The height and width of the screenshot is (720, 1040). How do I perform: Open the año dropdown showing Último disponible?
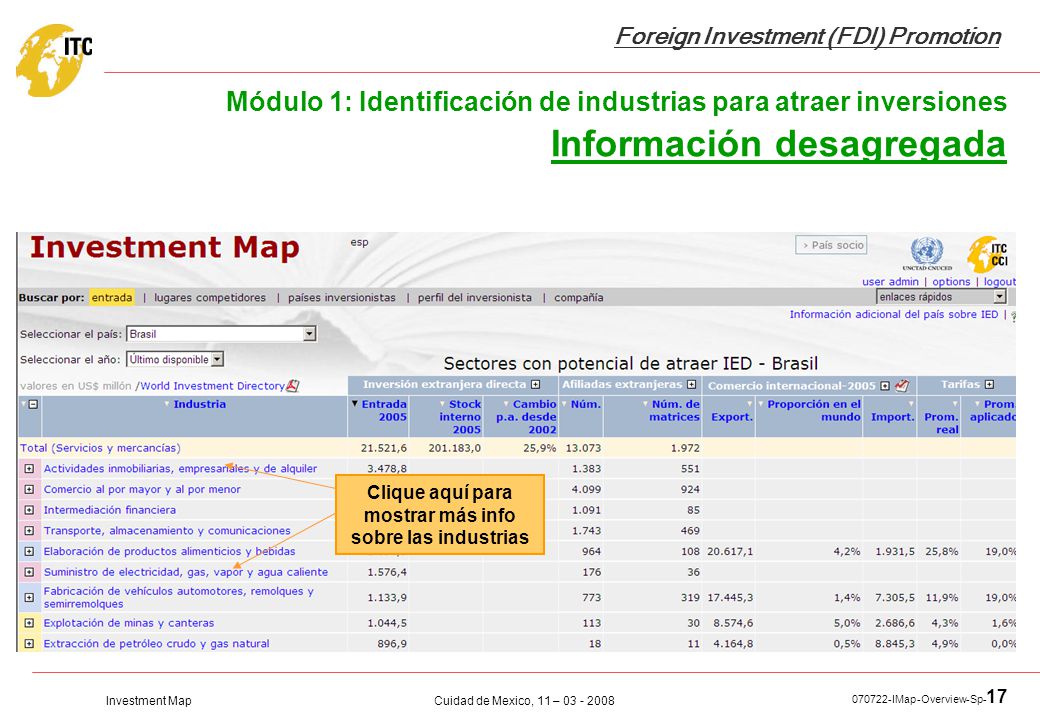tap(175, 360)
